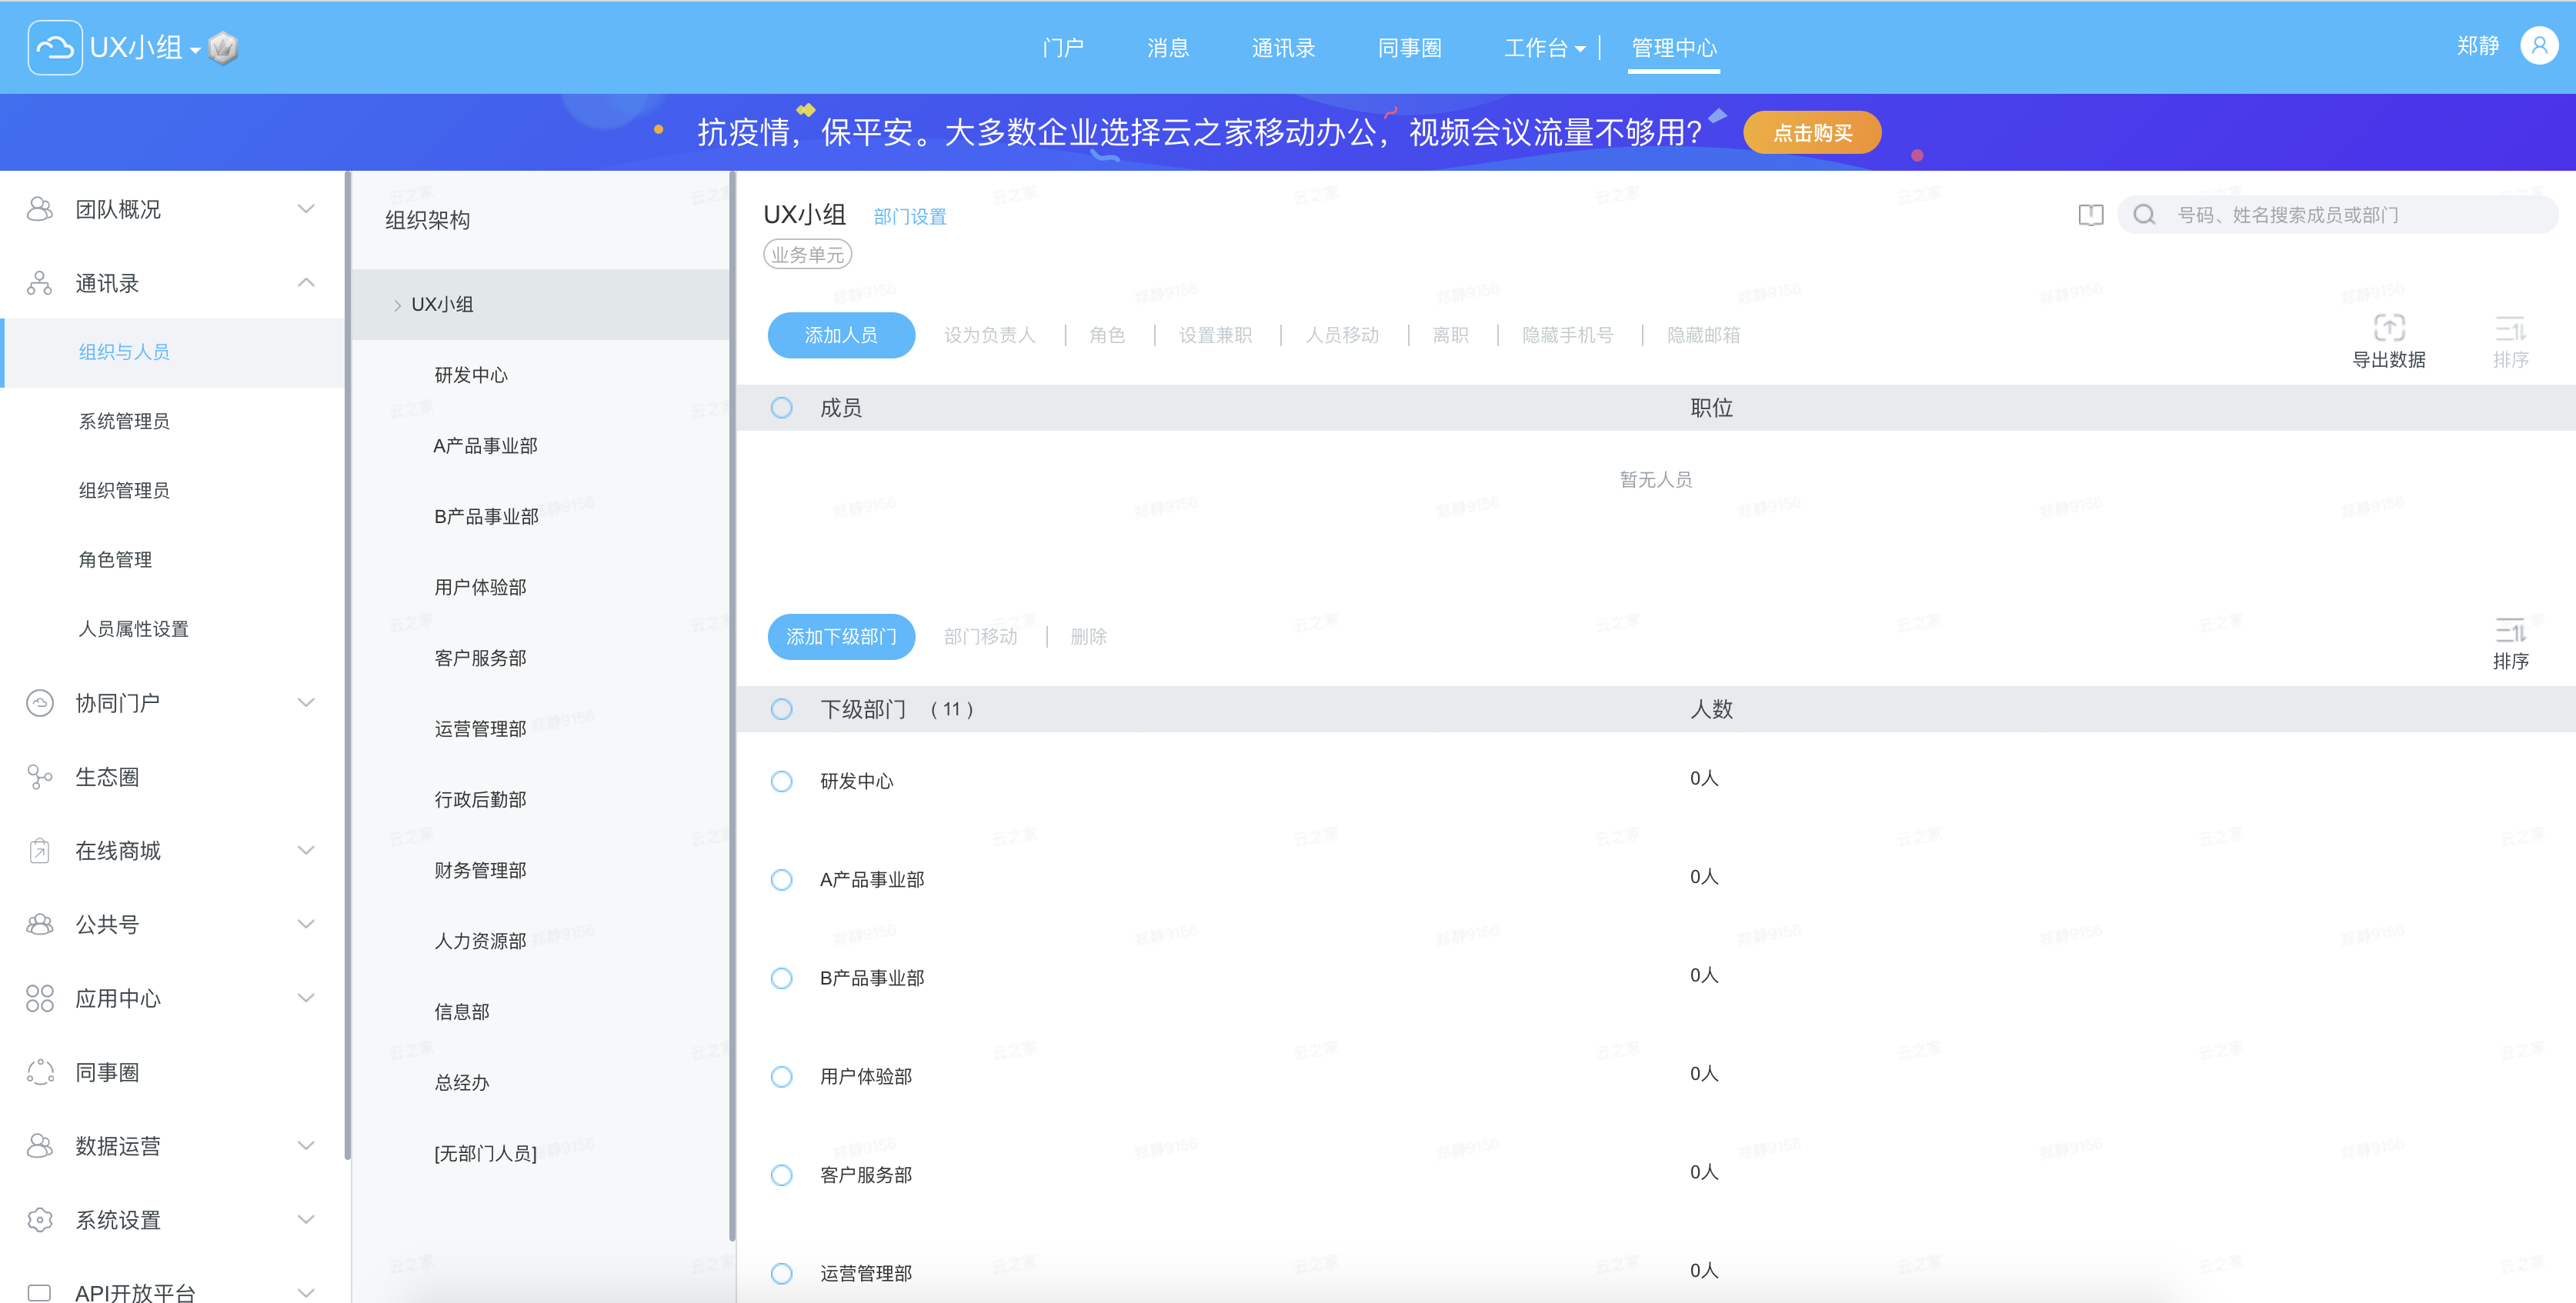Switch to the 通讯录 top tab
The height and width of the screenshot is (1303, 2576).
coord(1283,48)
